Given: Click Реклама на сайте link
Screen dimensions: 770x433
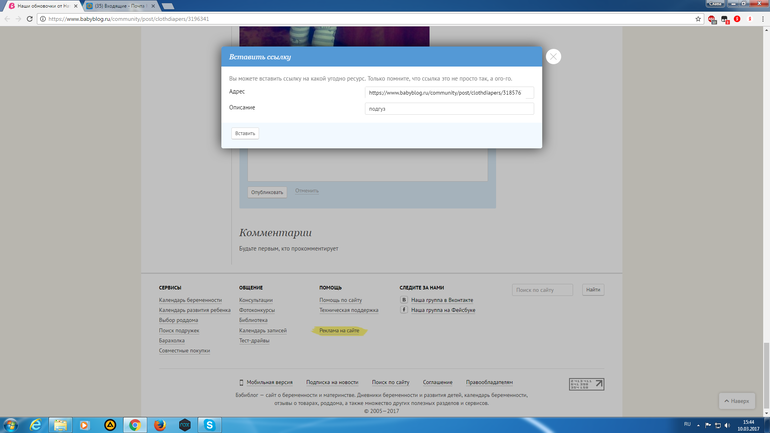Looking at the screenshot, I should pyautogui.click(x=339, y=330).
